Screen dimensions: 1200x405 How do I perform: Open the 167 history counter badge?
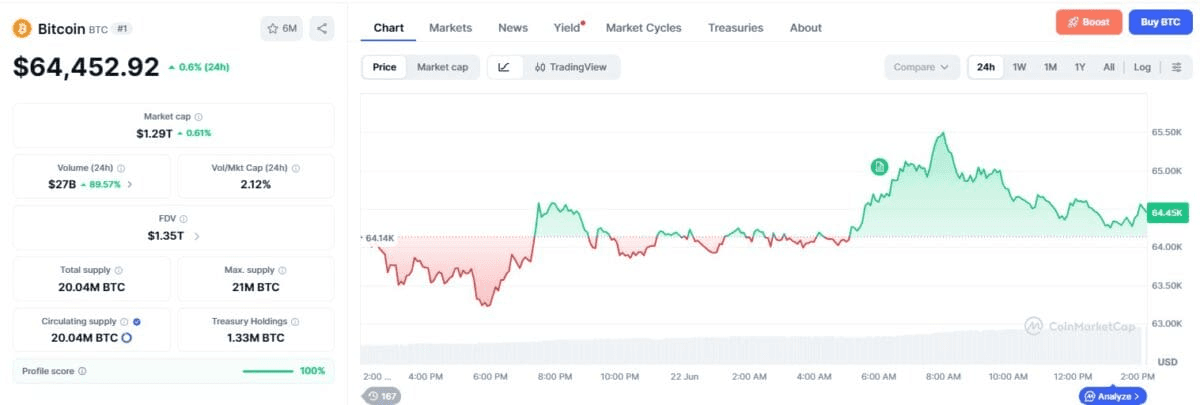pyautogui.click(x=381, y=396)
